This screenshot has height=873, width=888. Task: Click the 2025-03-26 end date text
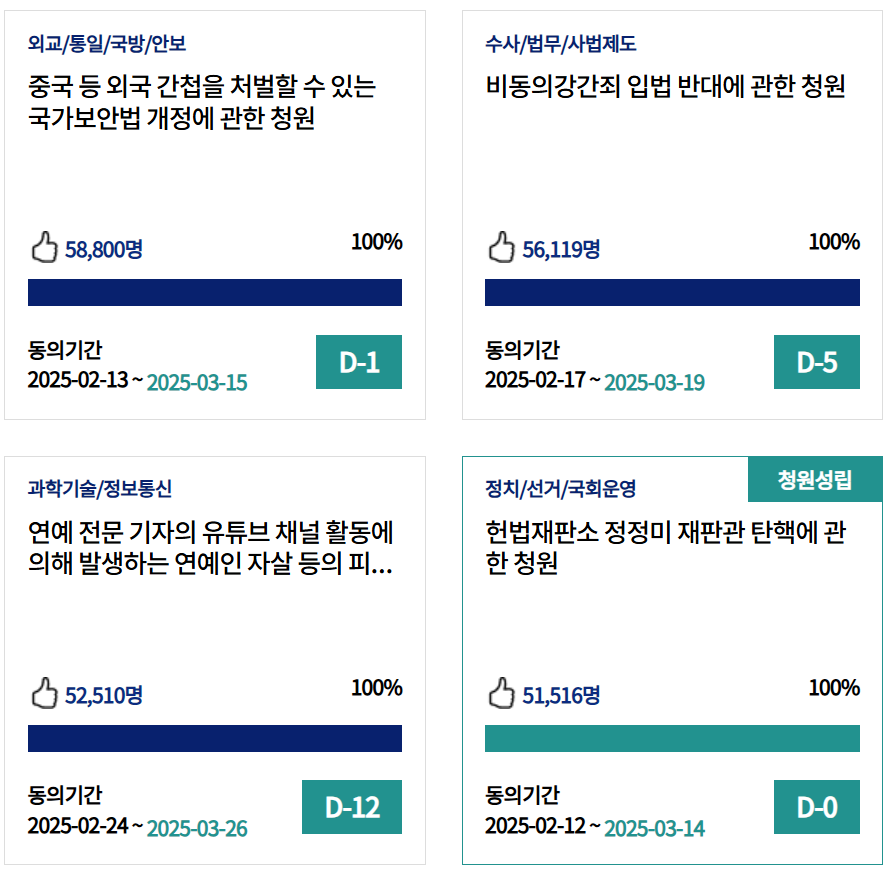tap(197, 828)
